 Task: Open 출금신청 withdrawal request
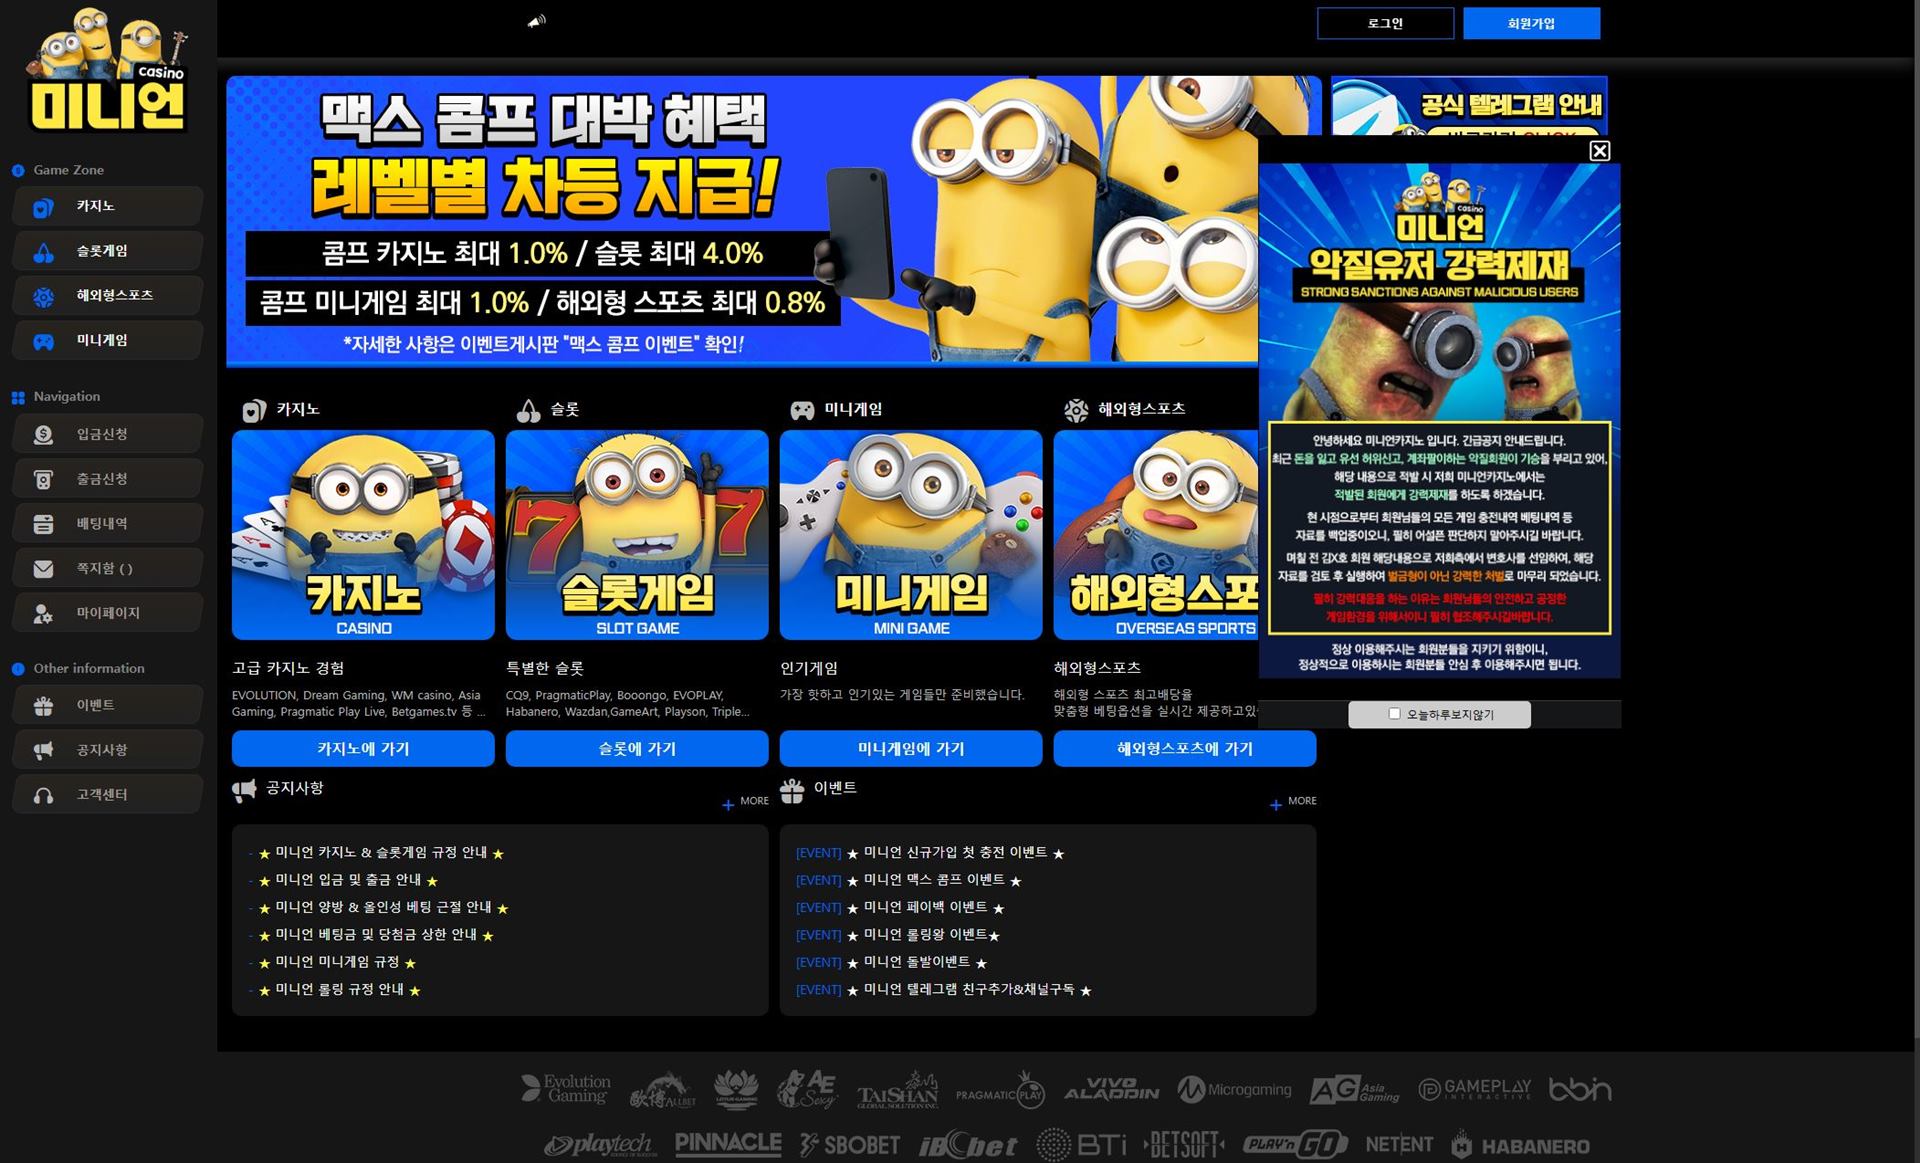[x=108, y=479]
